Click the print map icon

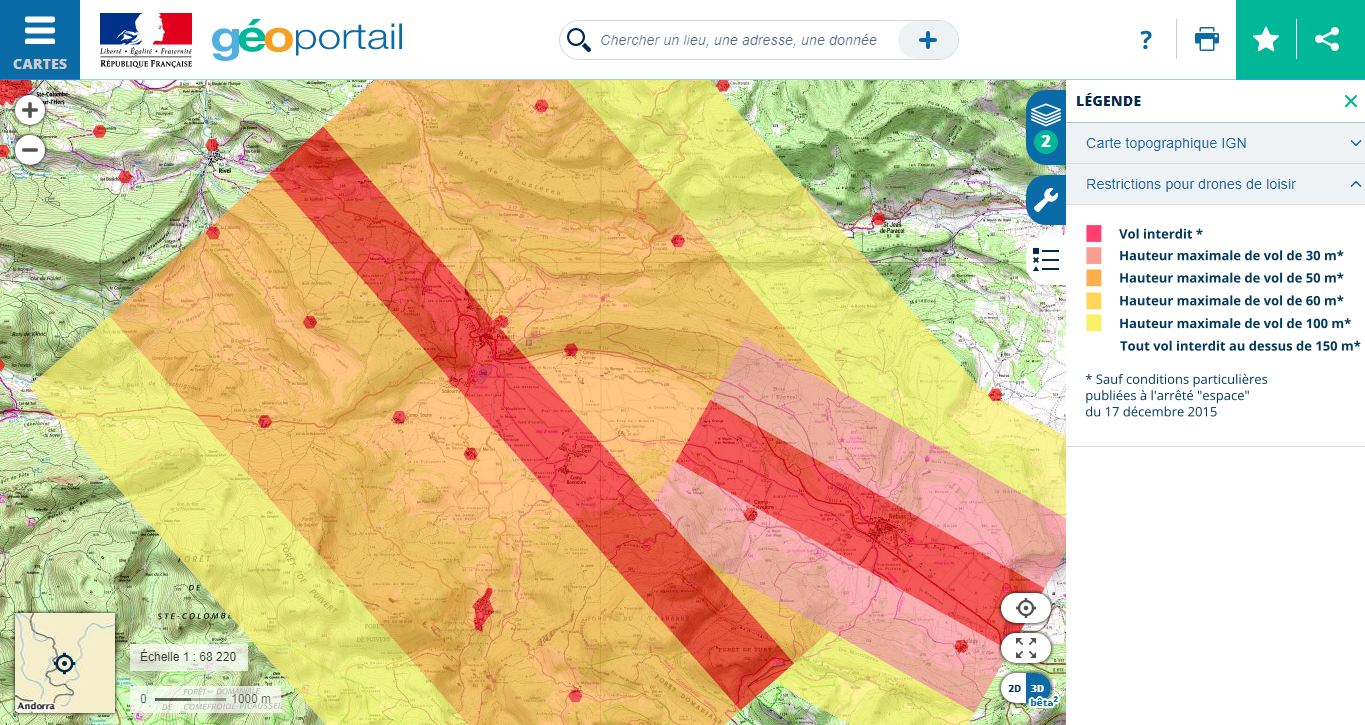1207,40
